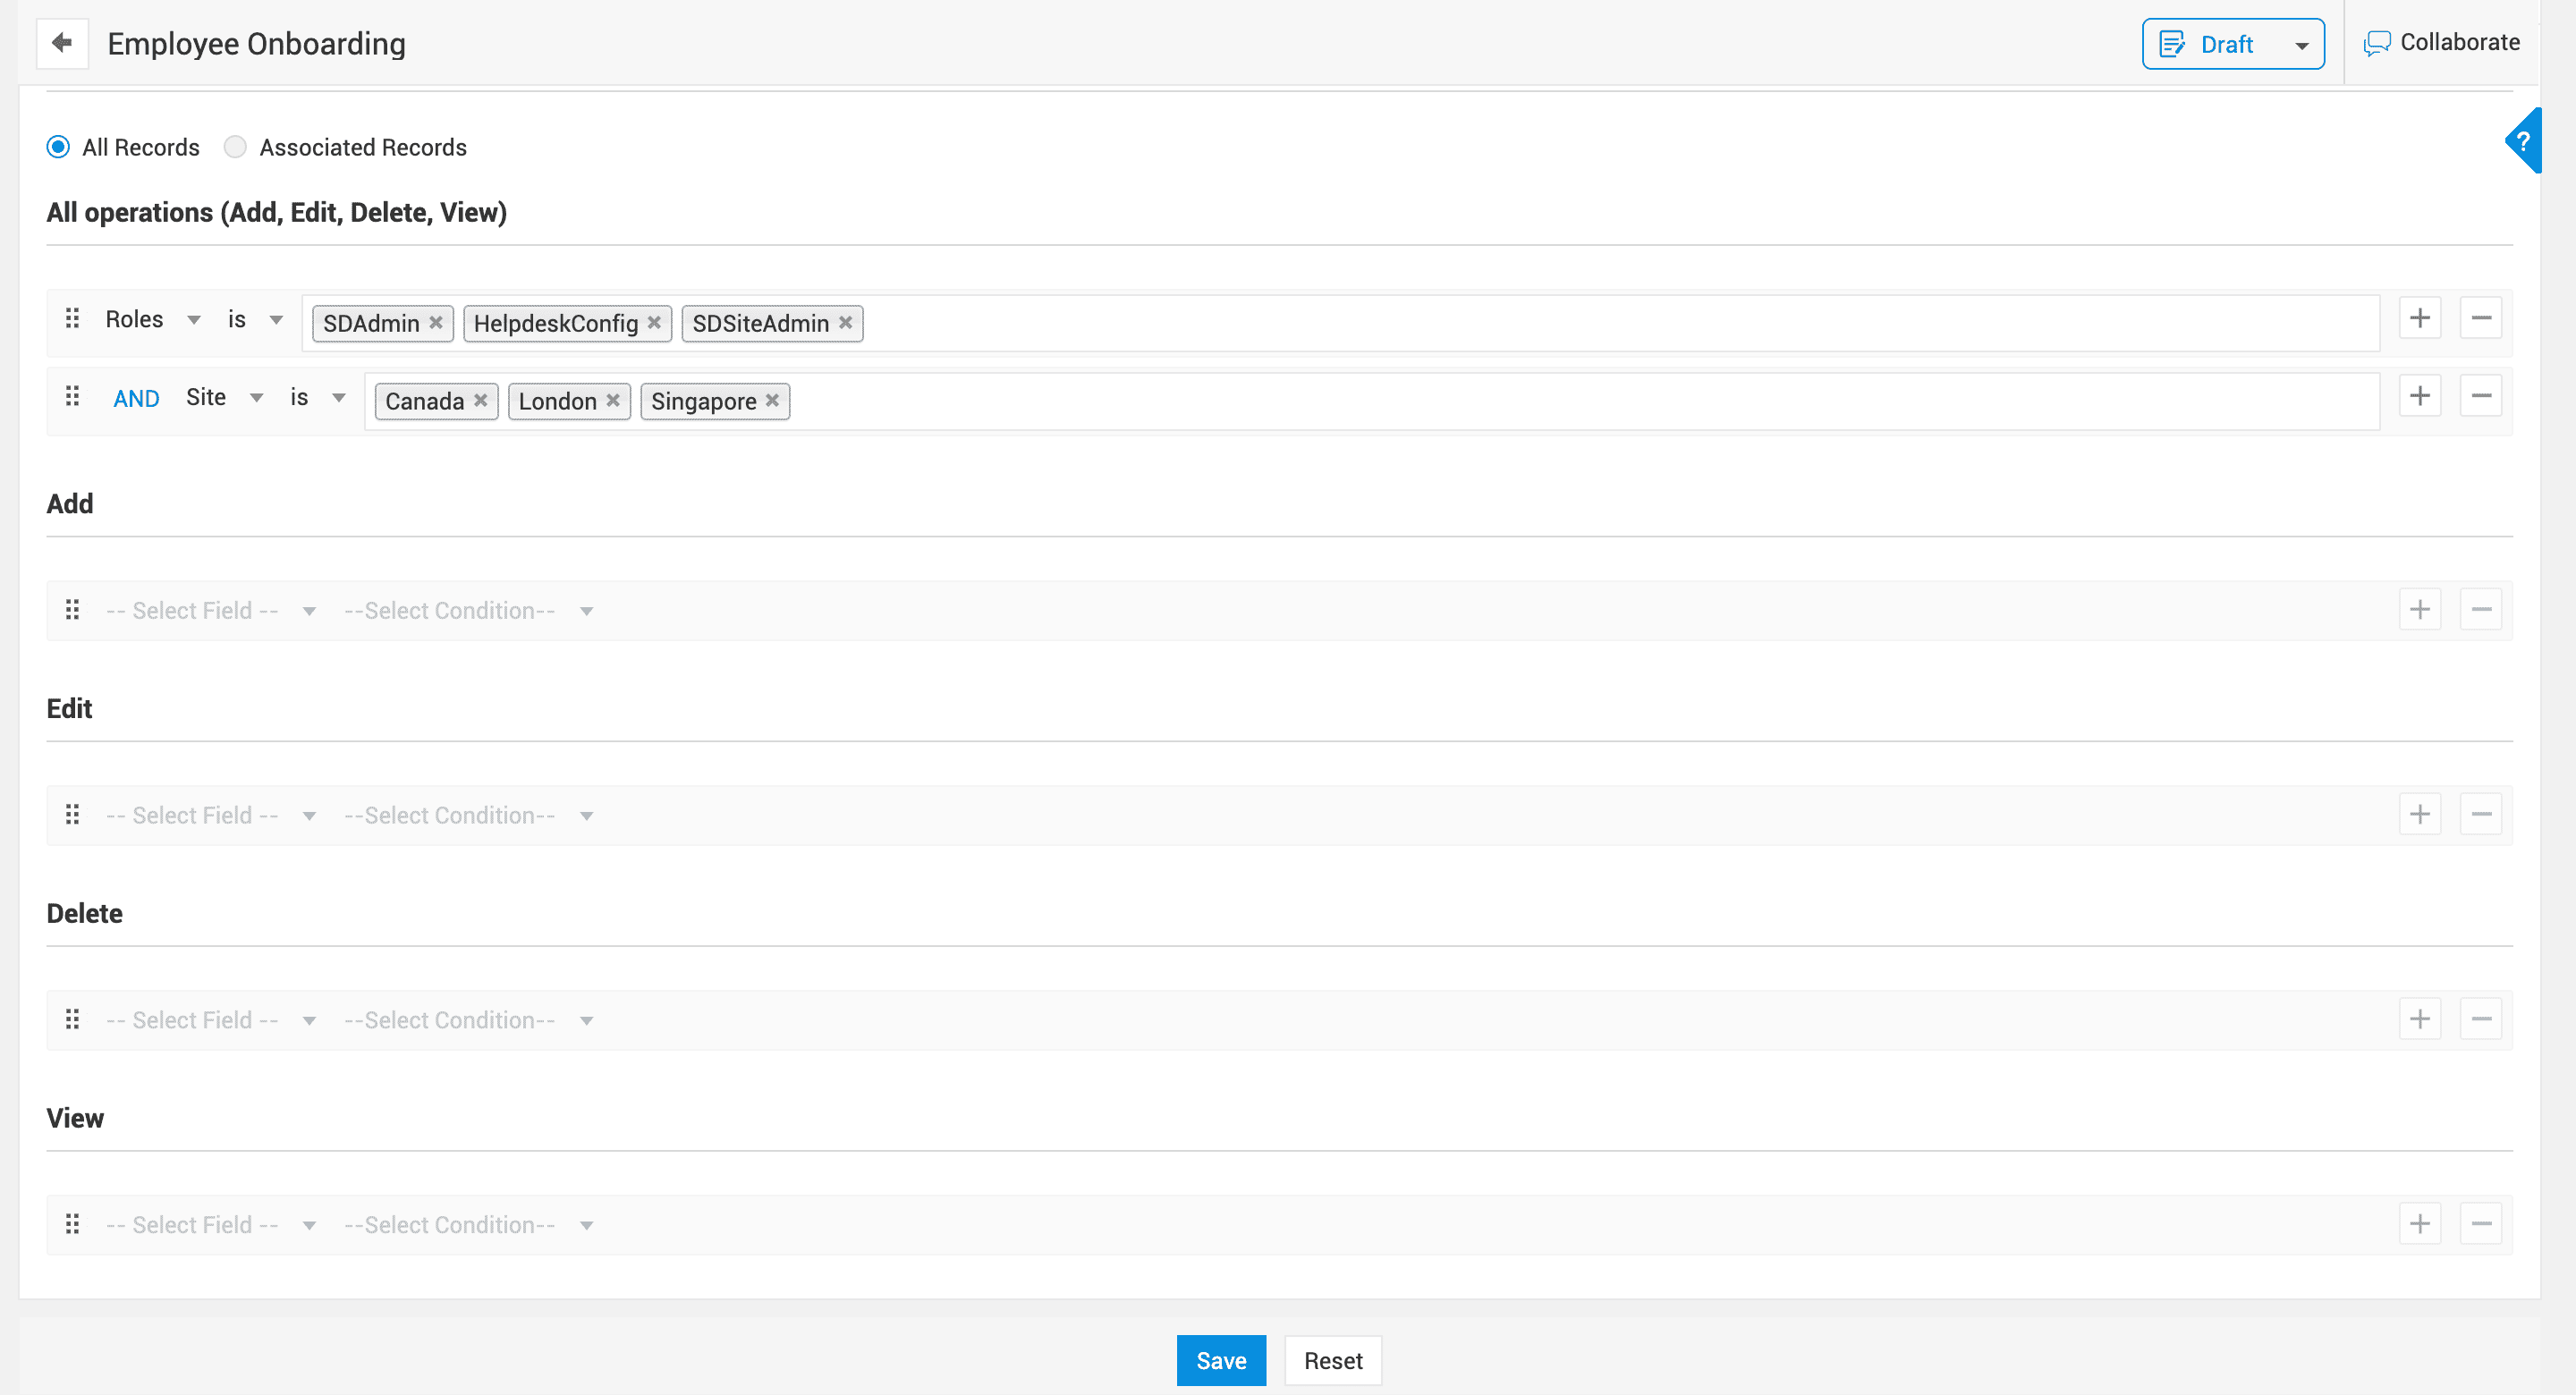Select the All Records radio button

(58, 147)
